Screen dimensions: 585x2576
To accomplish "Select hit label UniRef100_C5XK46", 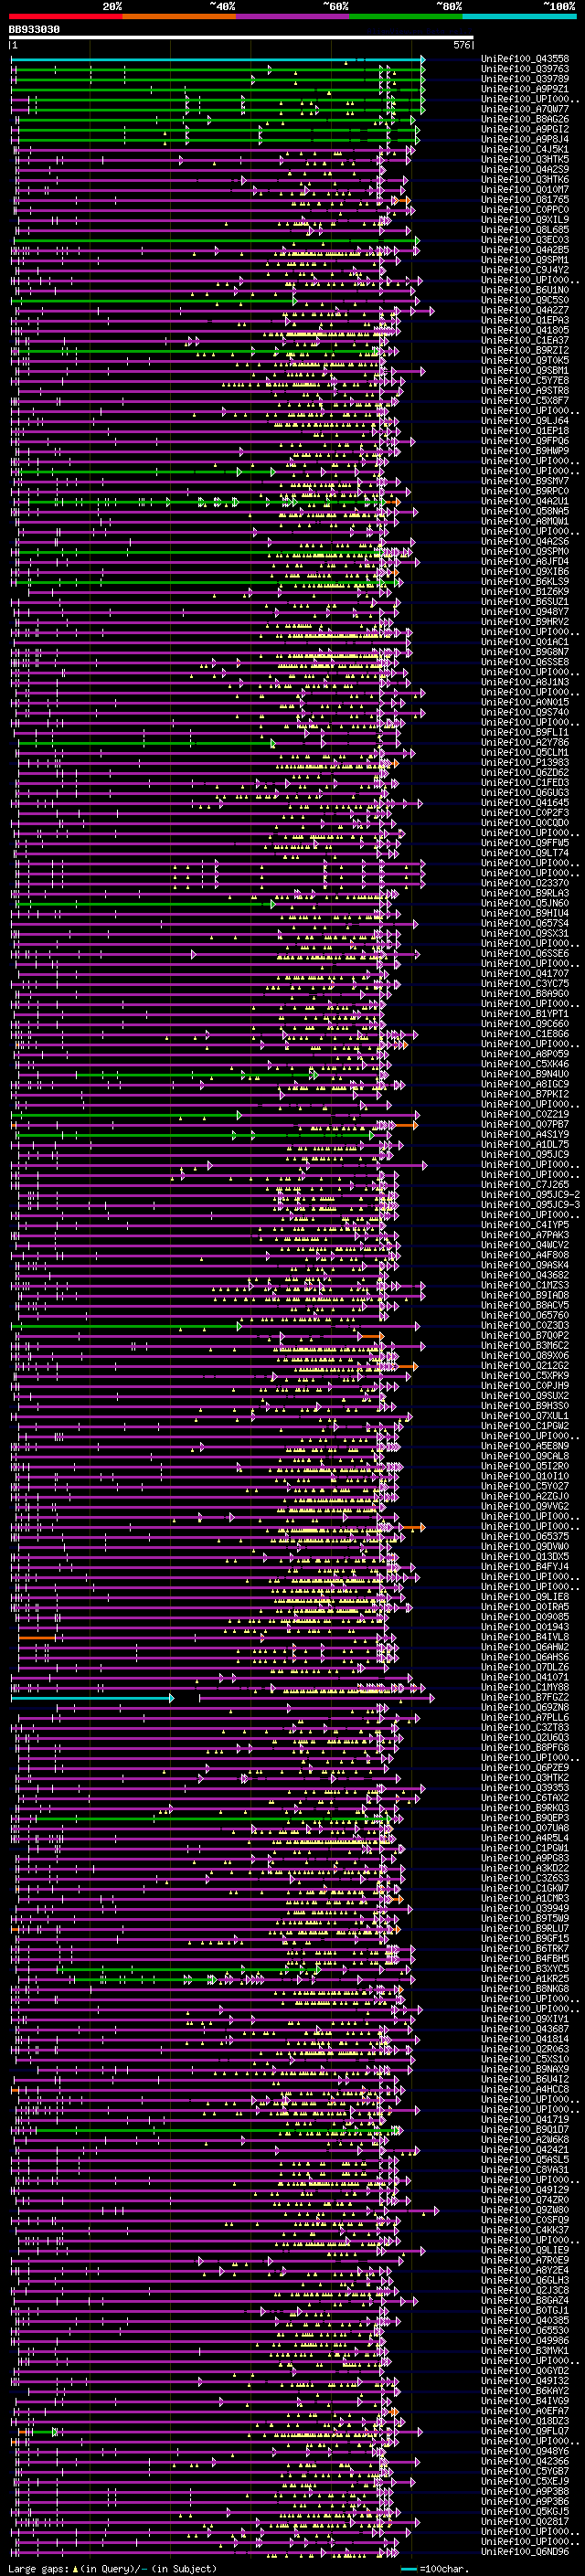I will tap(525, 1064).
